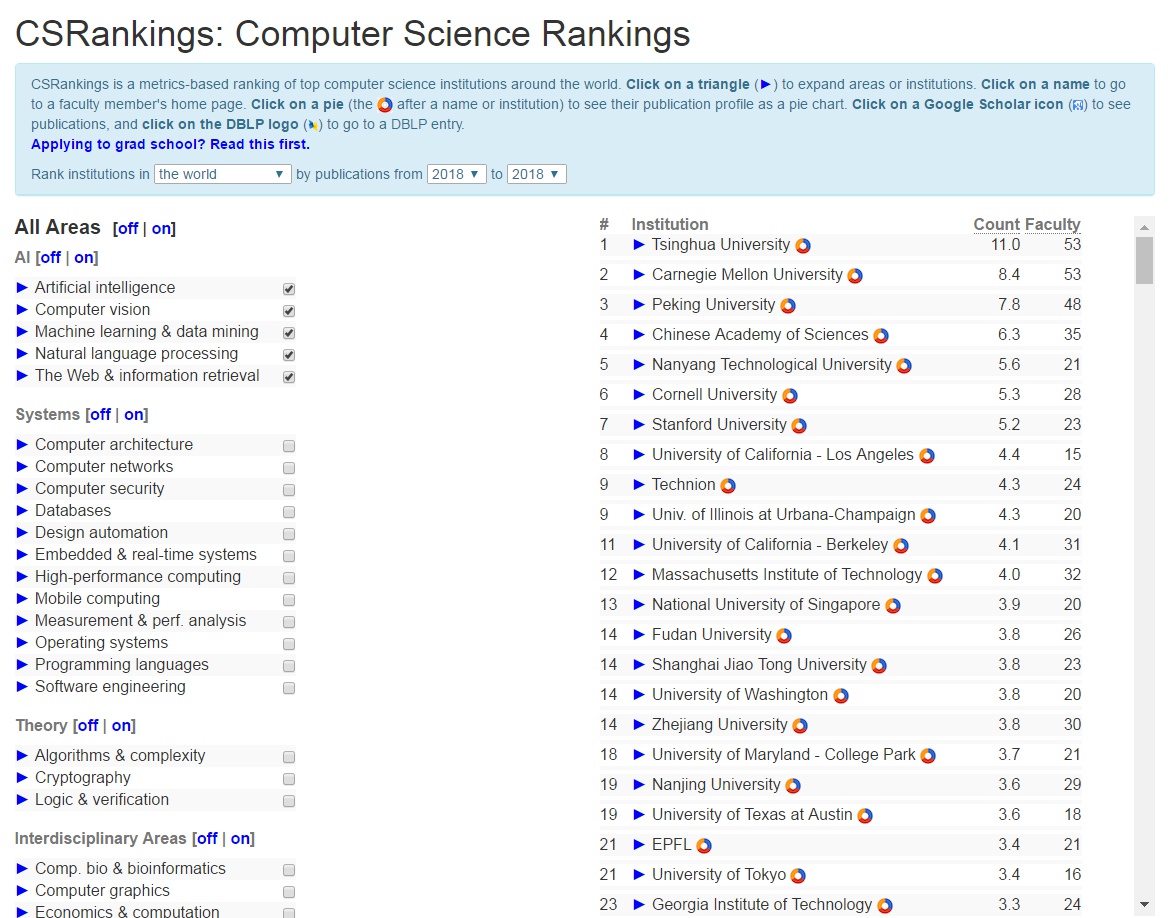The height and width of the screenshot is (918, 1169).
Task: Click scrollbar up arrow of rankings list
Action: [1144, 225]
